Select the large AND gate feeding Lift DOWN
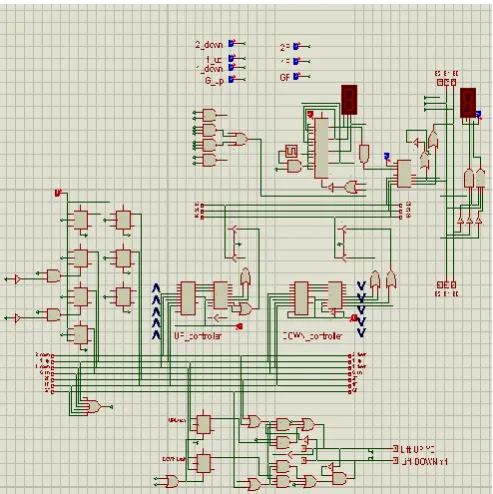This screenshot has width=493, height=494. pyautogui.click(x=339, y=479)
